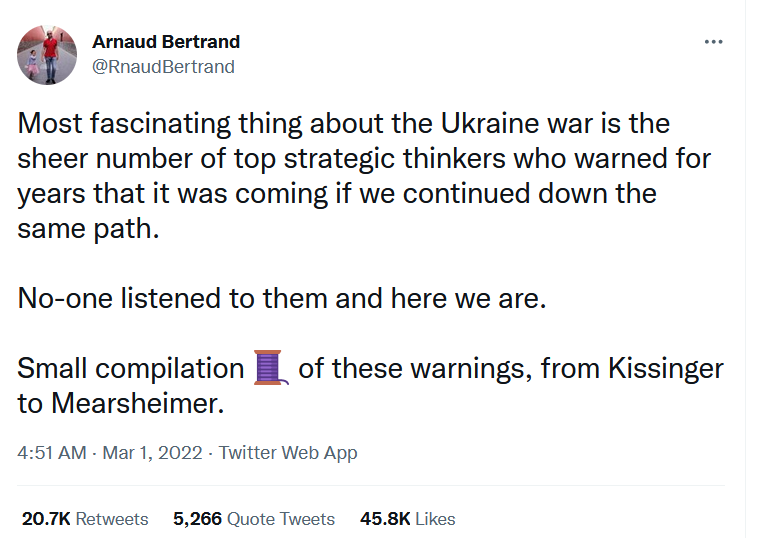View the 20.7K Retweets list
Image resolution: width=758 pixels, height=538 pixels.
tap(85, 519)
